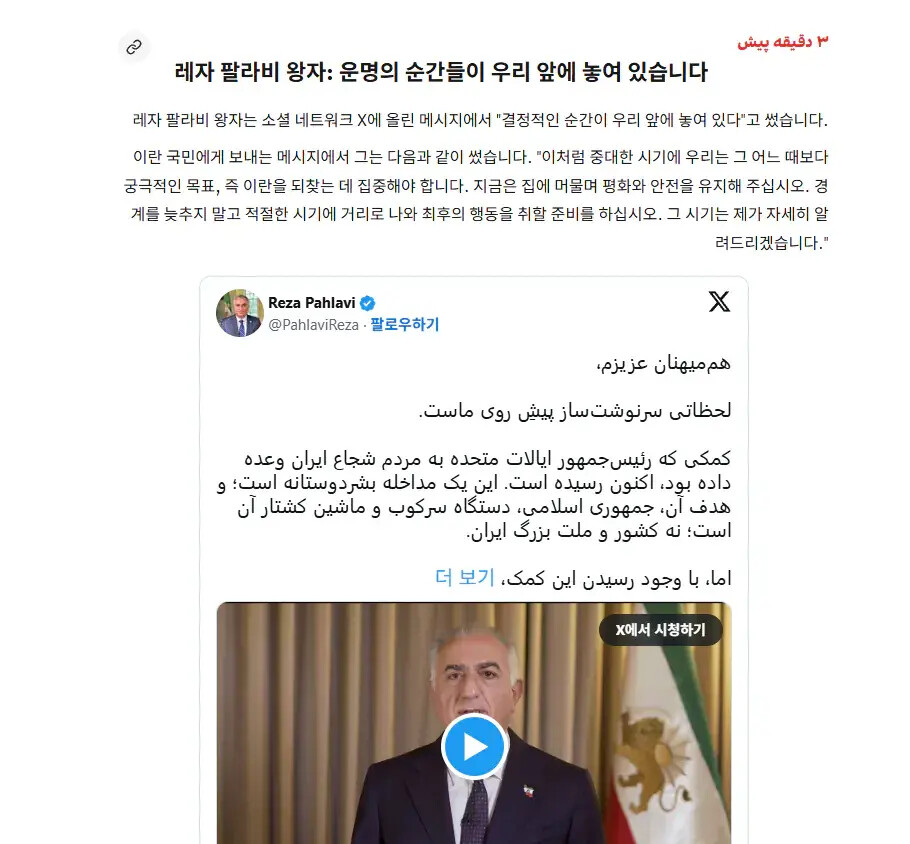Screen dimensions: 910x844
Task: Select the X에서 시청하기 button
Action: click(660, 630)
